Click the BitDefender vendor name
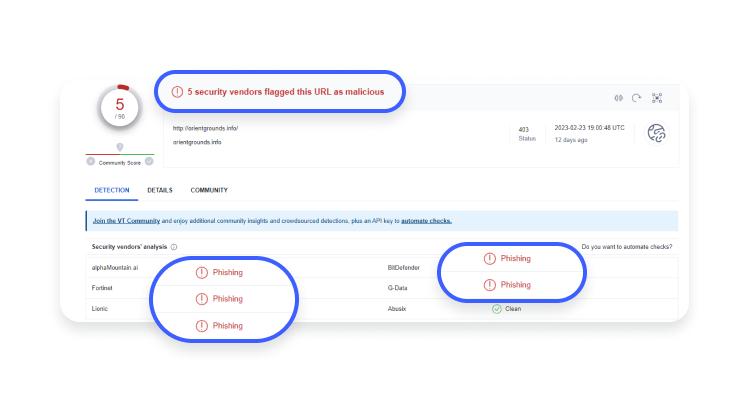This screenshot has height=400, width=750. 403,268
